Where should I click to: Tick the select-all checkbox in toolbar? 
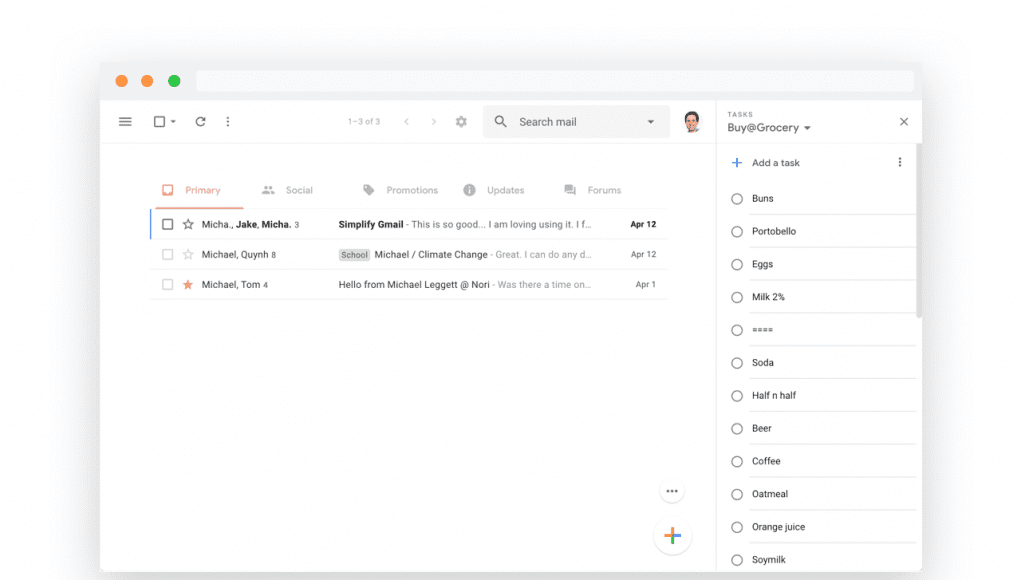[159, 122]
